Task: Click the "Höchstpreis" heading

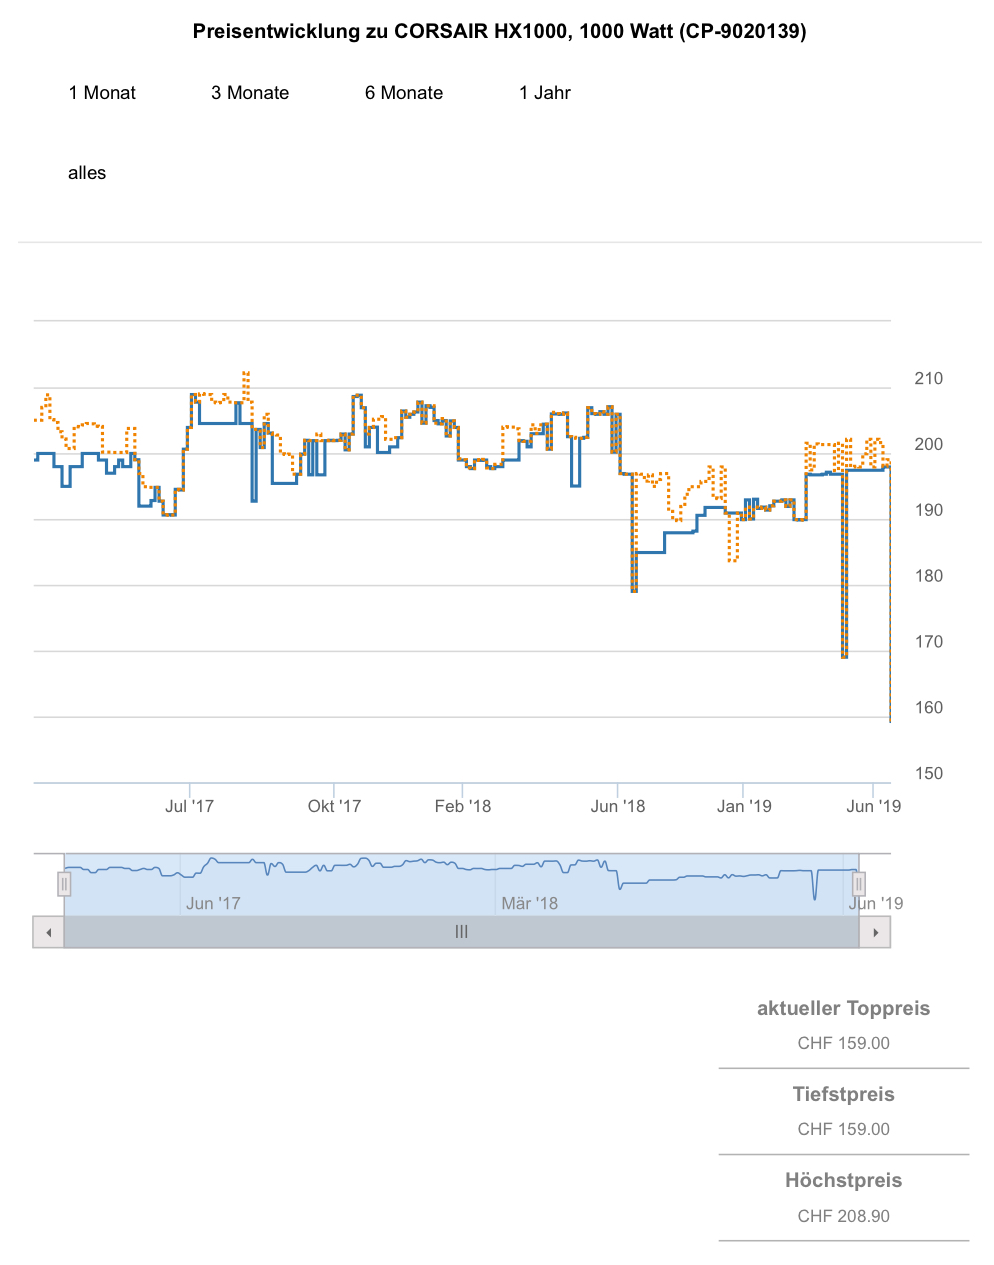Action: [x=843, y=1180]
